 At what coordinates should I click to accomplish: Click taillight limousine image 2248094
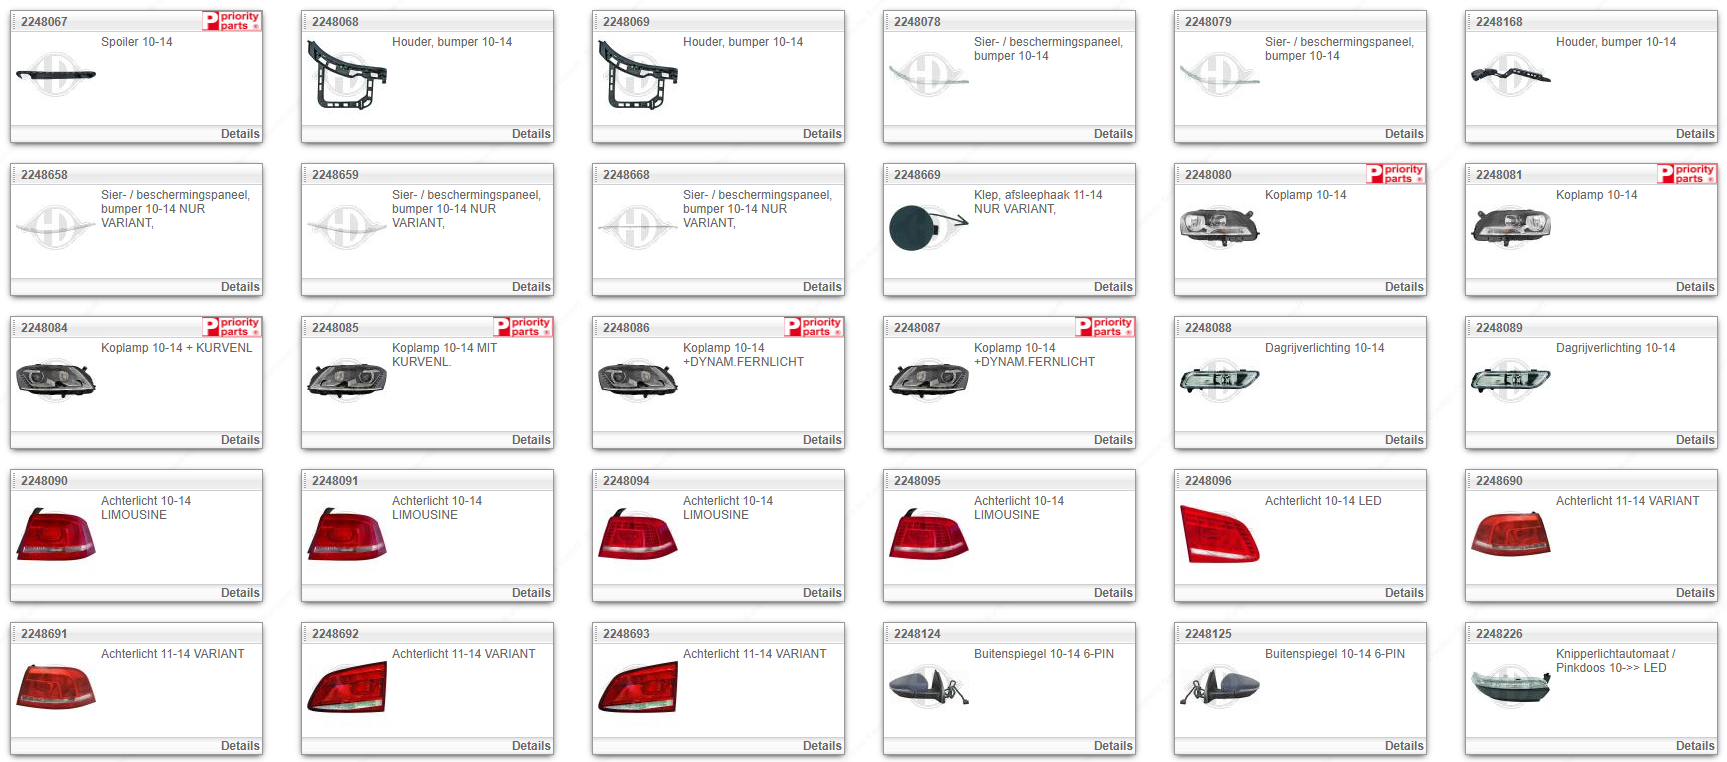pyautogui.click(x=637, y=534)
